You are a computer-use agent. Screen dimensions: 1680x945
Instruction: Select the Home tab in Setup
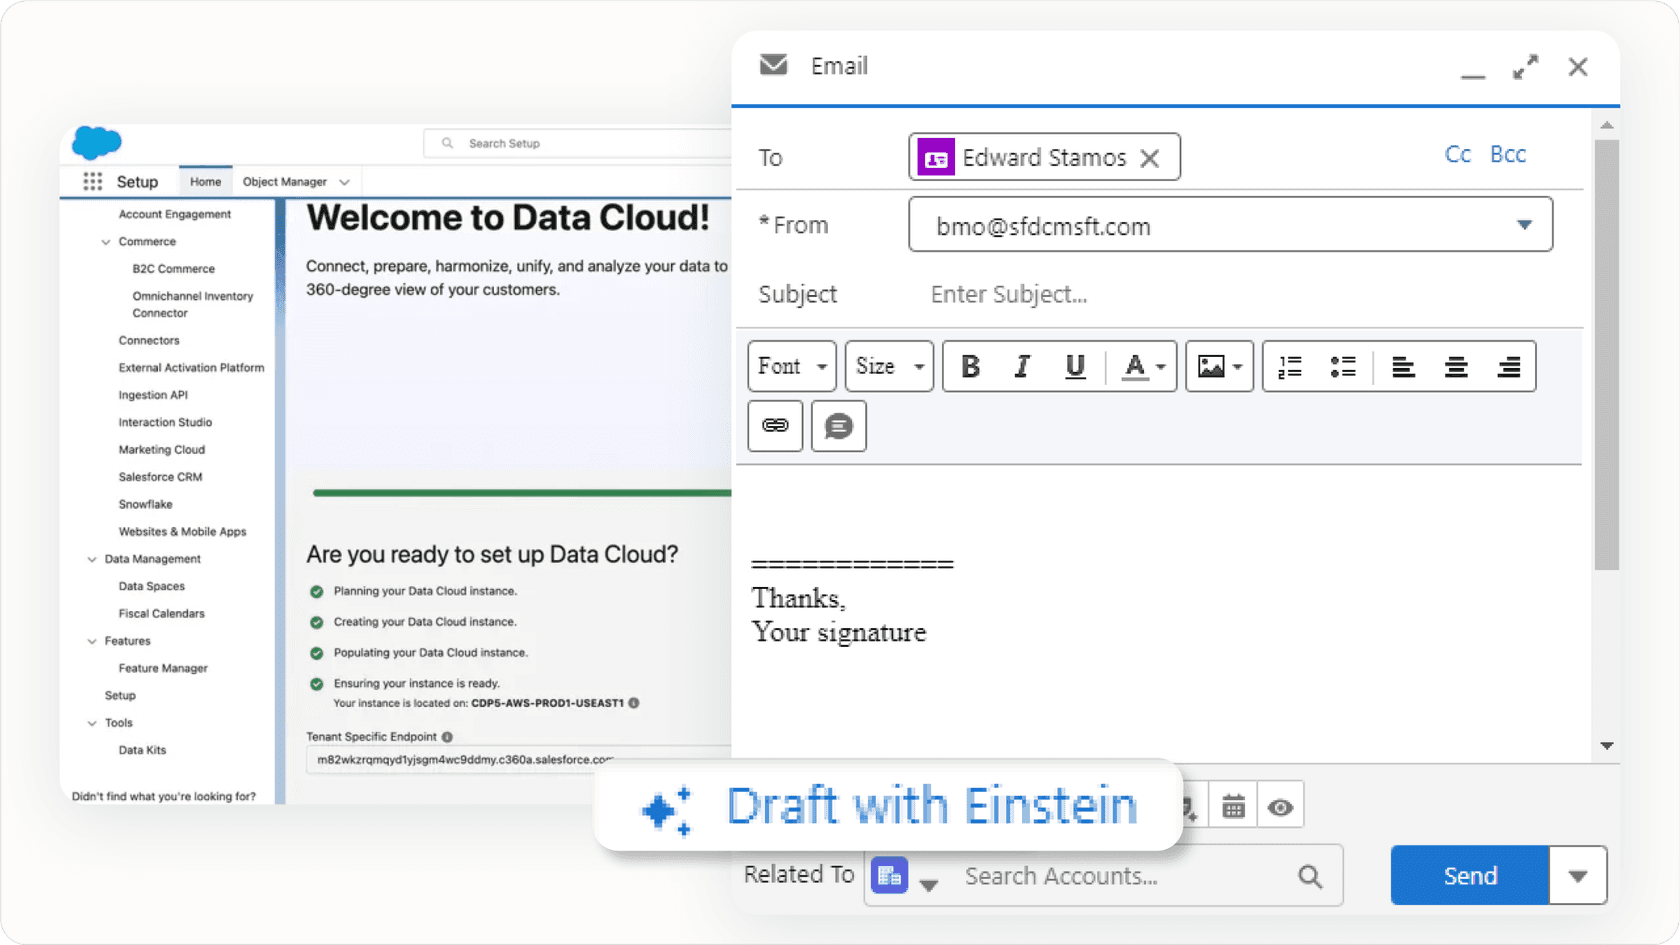click(x=205, y=181)
